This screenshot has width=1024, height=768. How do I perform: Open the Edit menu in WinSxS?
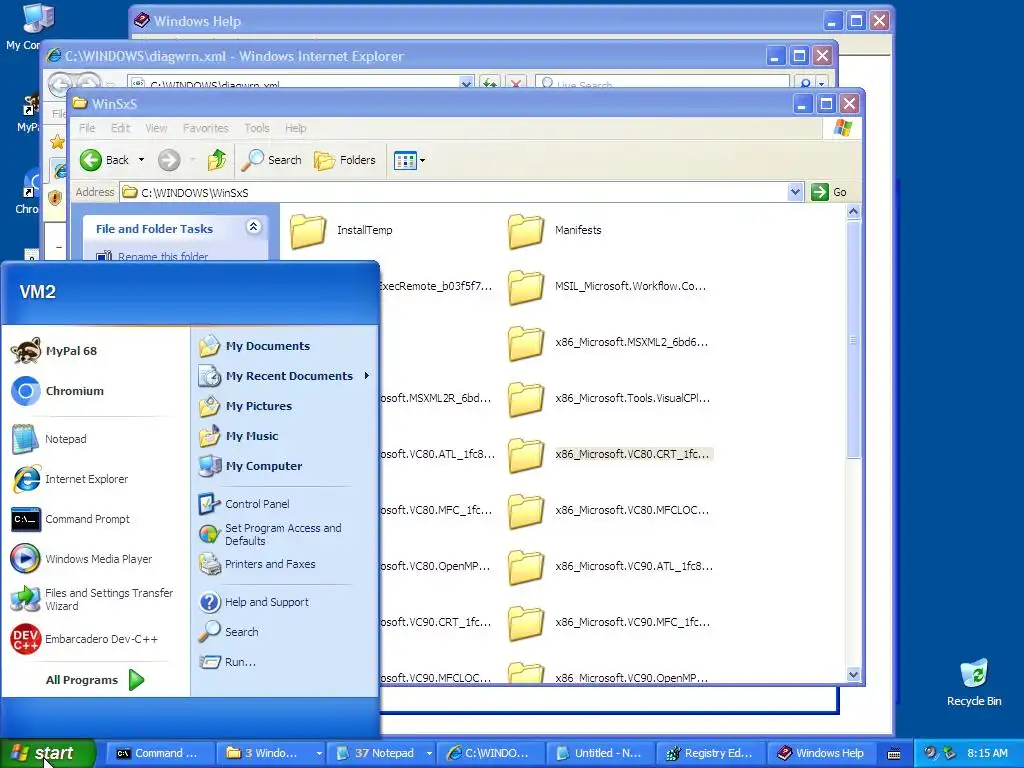120,128
